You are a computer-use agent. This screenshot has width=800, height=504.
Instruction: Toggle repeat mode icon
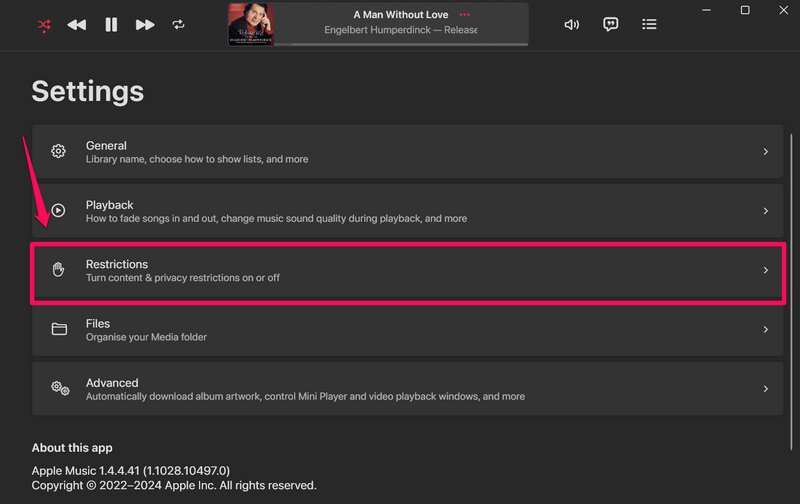(x=179, y=24)
